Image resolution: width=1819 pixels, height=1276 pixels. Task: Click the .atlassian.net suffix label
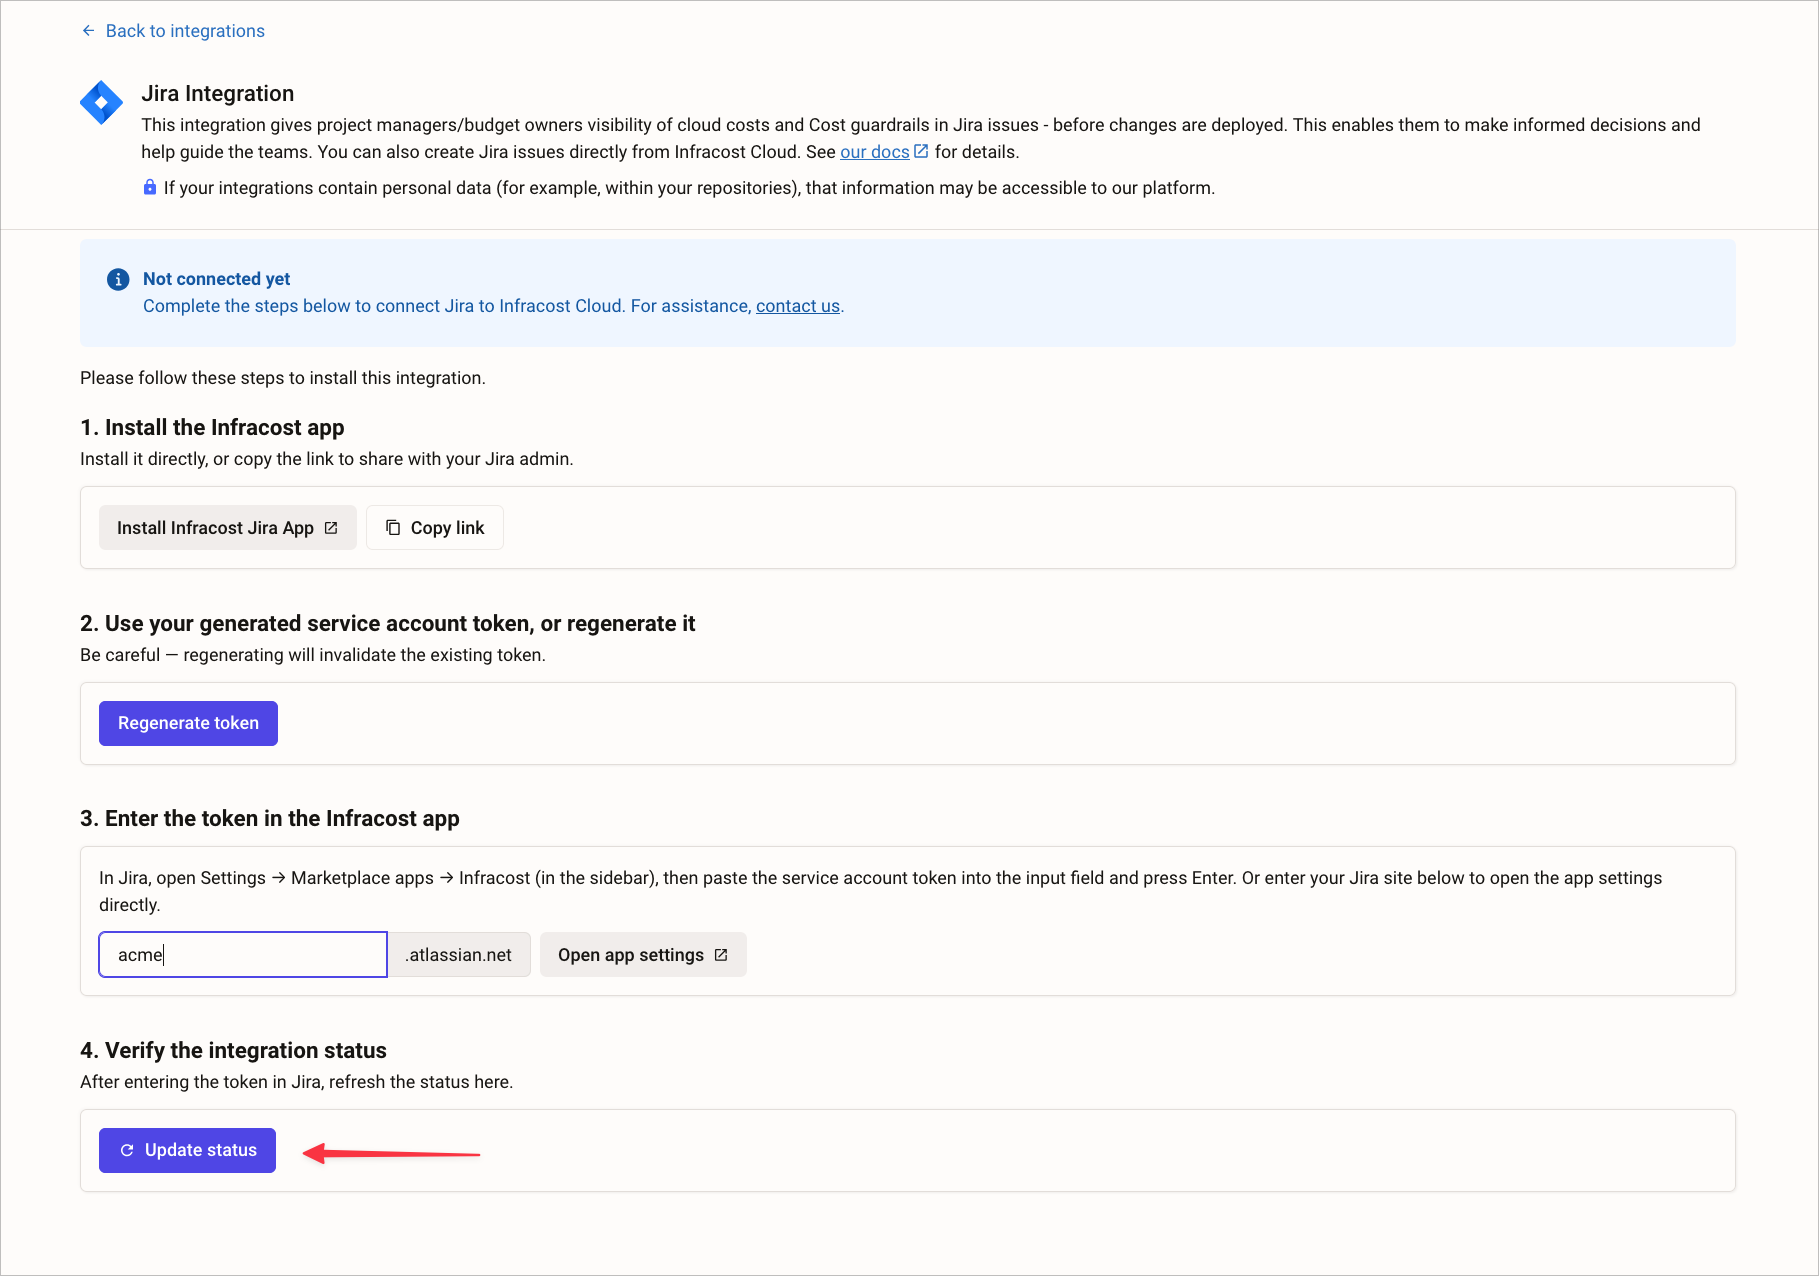coord(459,955)
